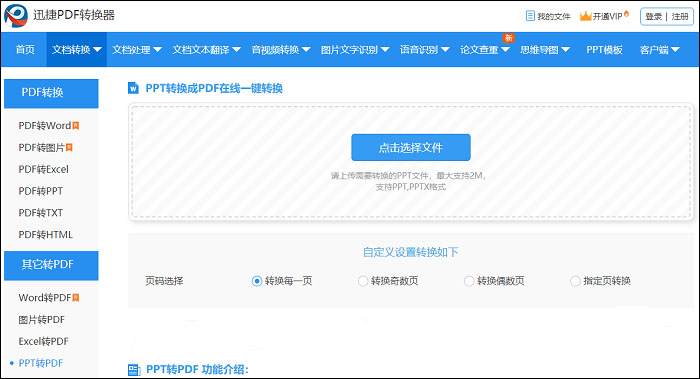Open the 图片文字识别 menu label

(350, 50)
